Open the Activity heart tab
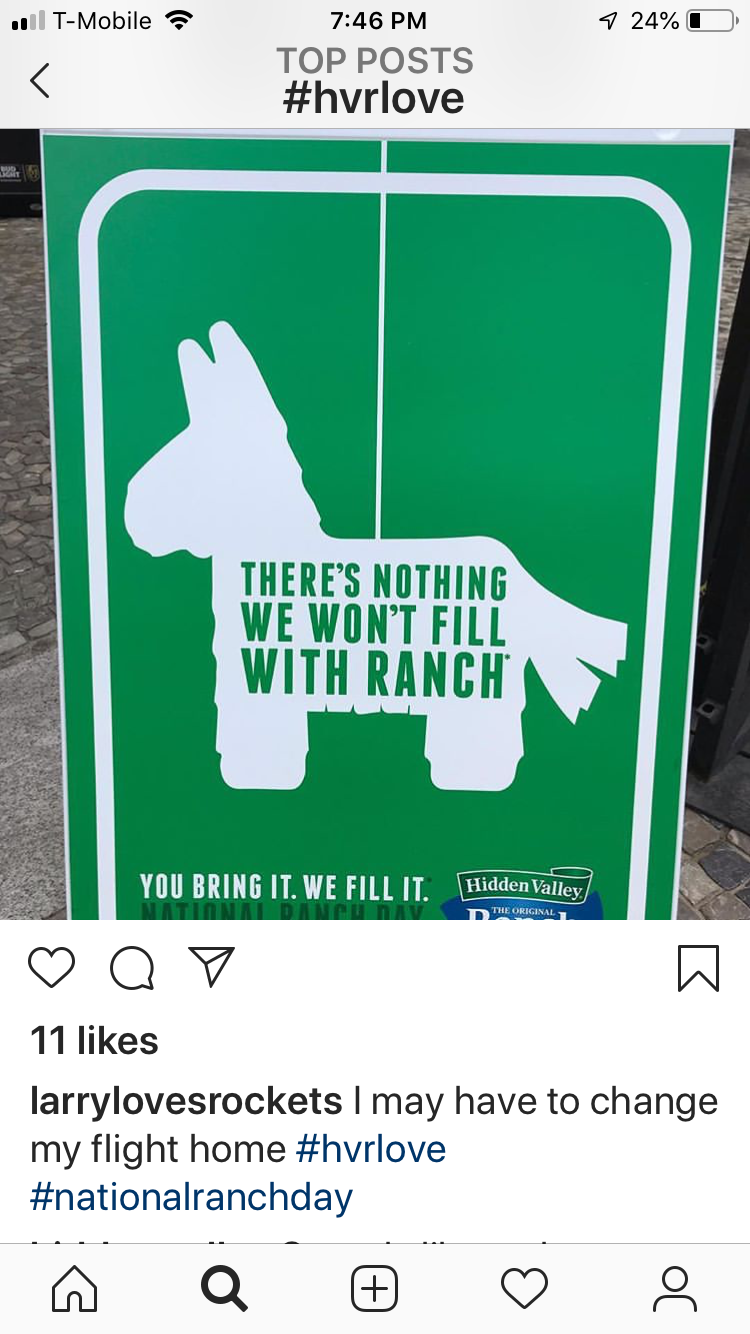Image resolution: width=750 pixels, height=1334 pixels. pos(525,1289)
